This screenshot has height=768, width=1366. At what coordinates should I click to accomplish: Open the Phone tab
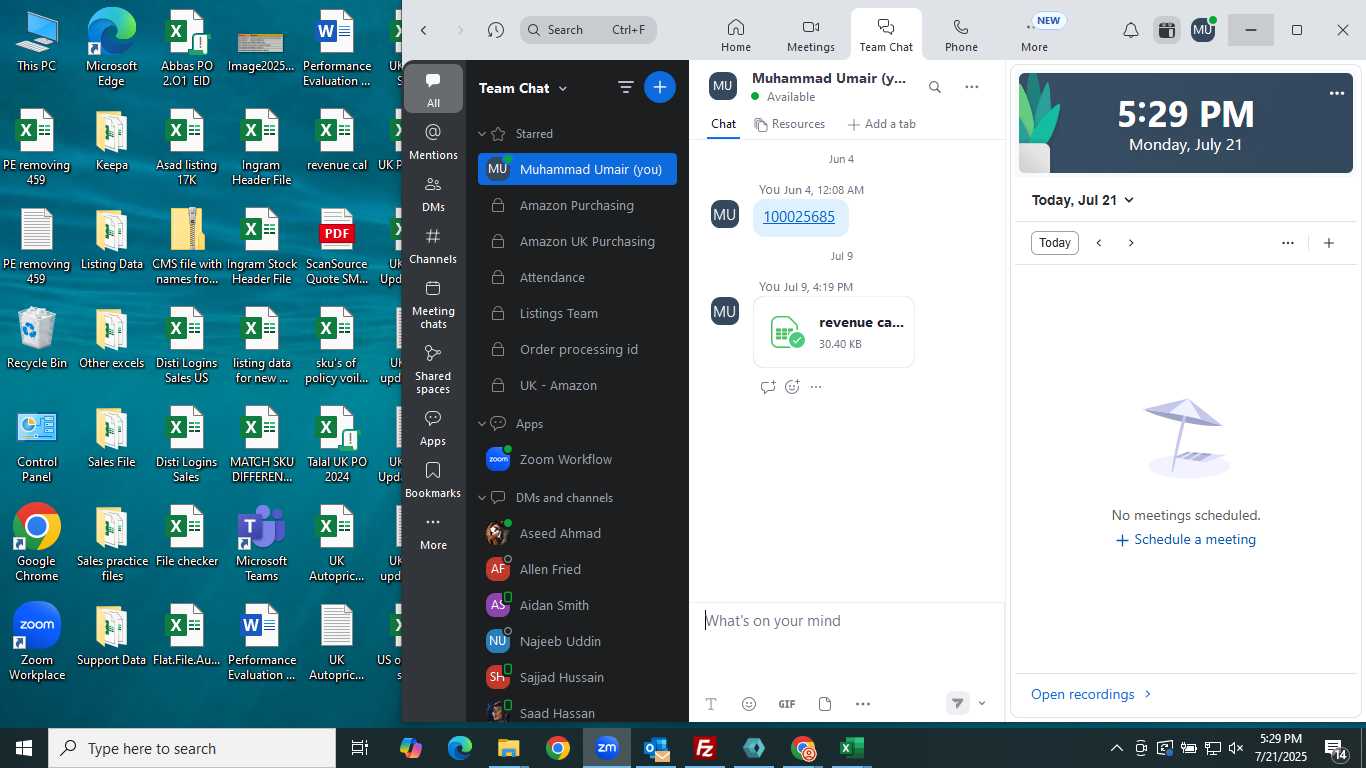click(x=961, y=35)
